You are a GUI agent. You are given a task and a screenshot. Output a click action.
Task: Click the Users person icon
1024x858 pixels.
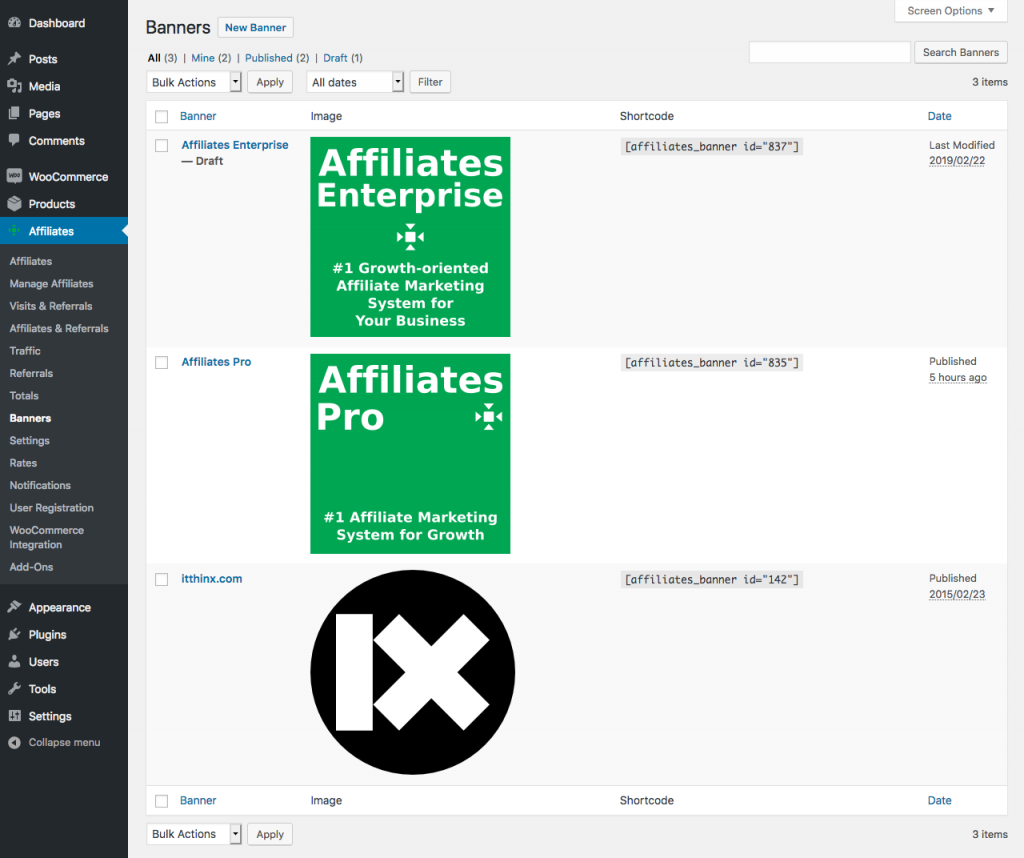click(14, 661)
